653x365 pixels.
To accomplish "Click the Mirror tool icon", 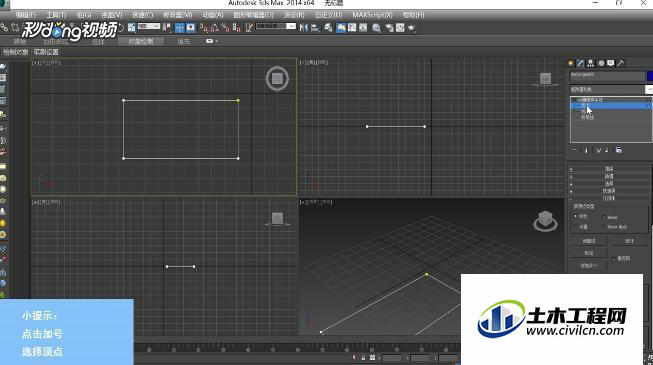I will [x=304, y=28].
